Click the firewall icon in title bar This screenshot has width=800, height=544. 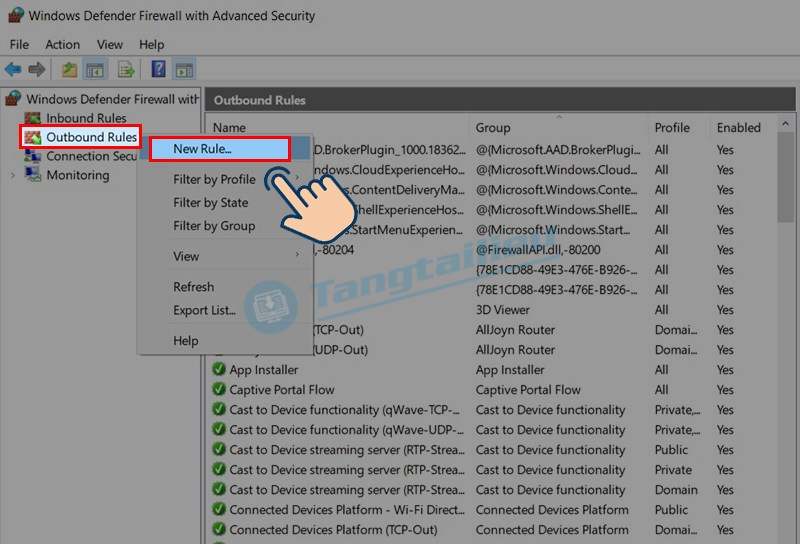click(15, 15)
